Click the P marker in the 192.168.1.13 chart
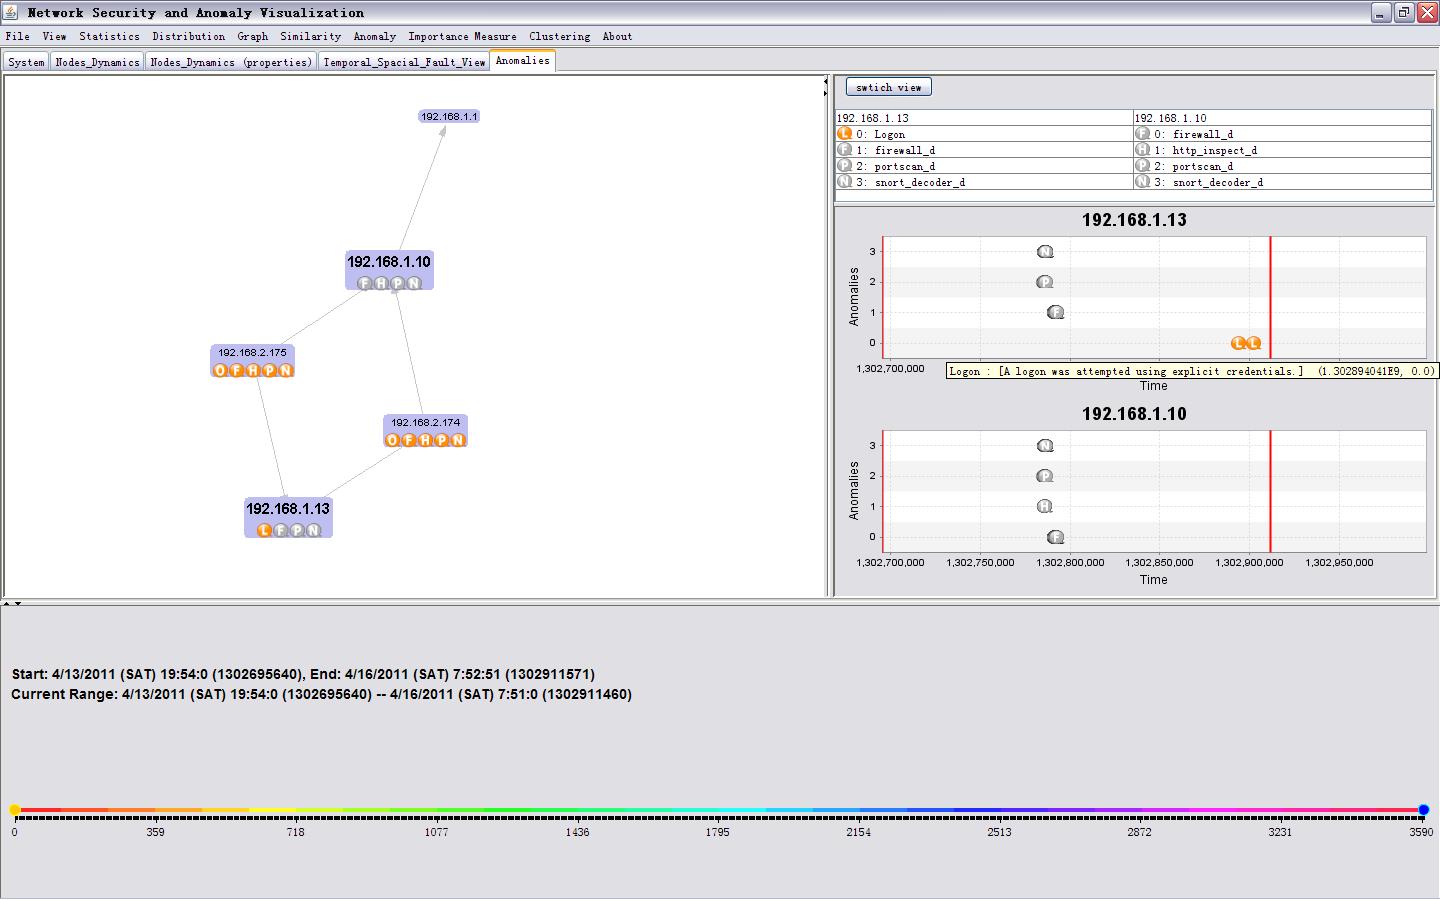This screenshot has height=900, width=1440. (x=1045, y=282)
